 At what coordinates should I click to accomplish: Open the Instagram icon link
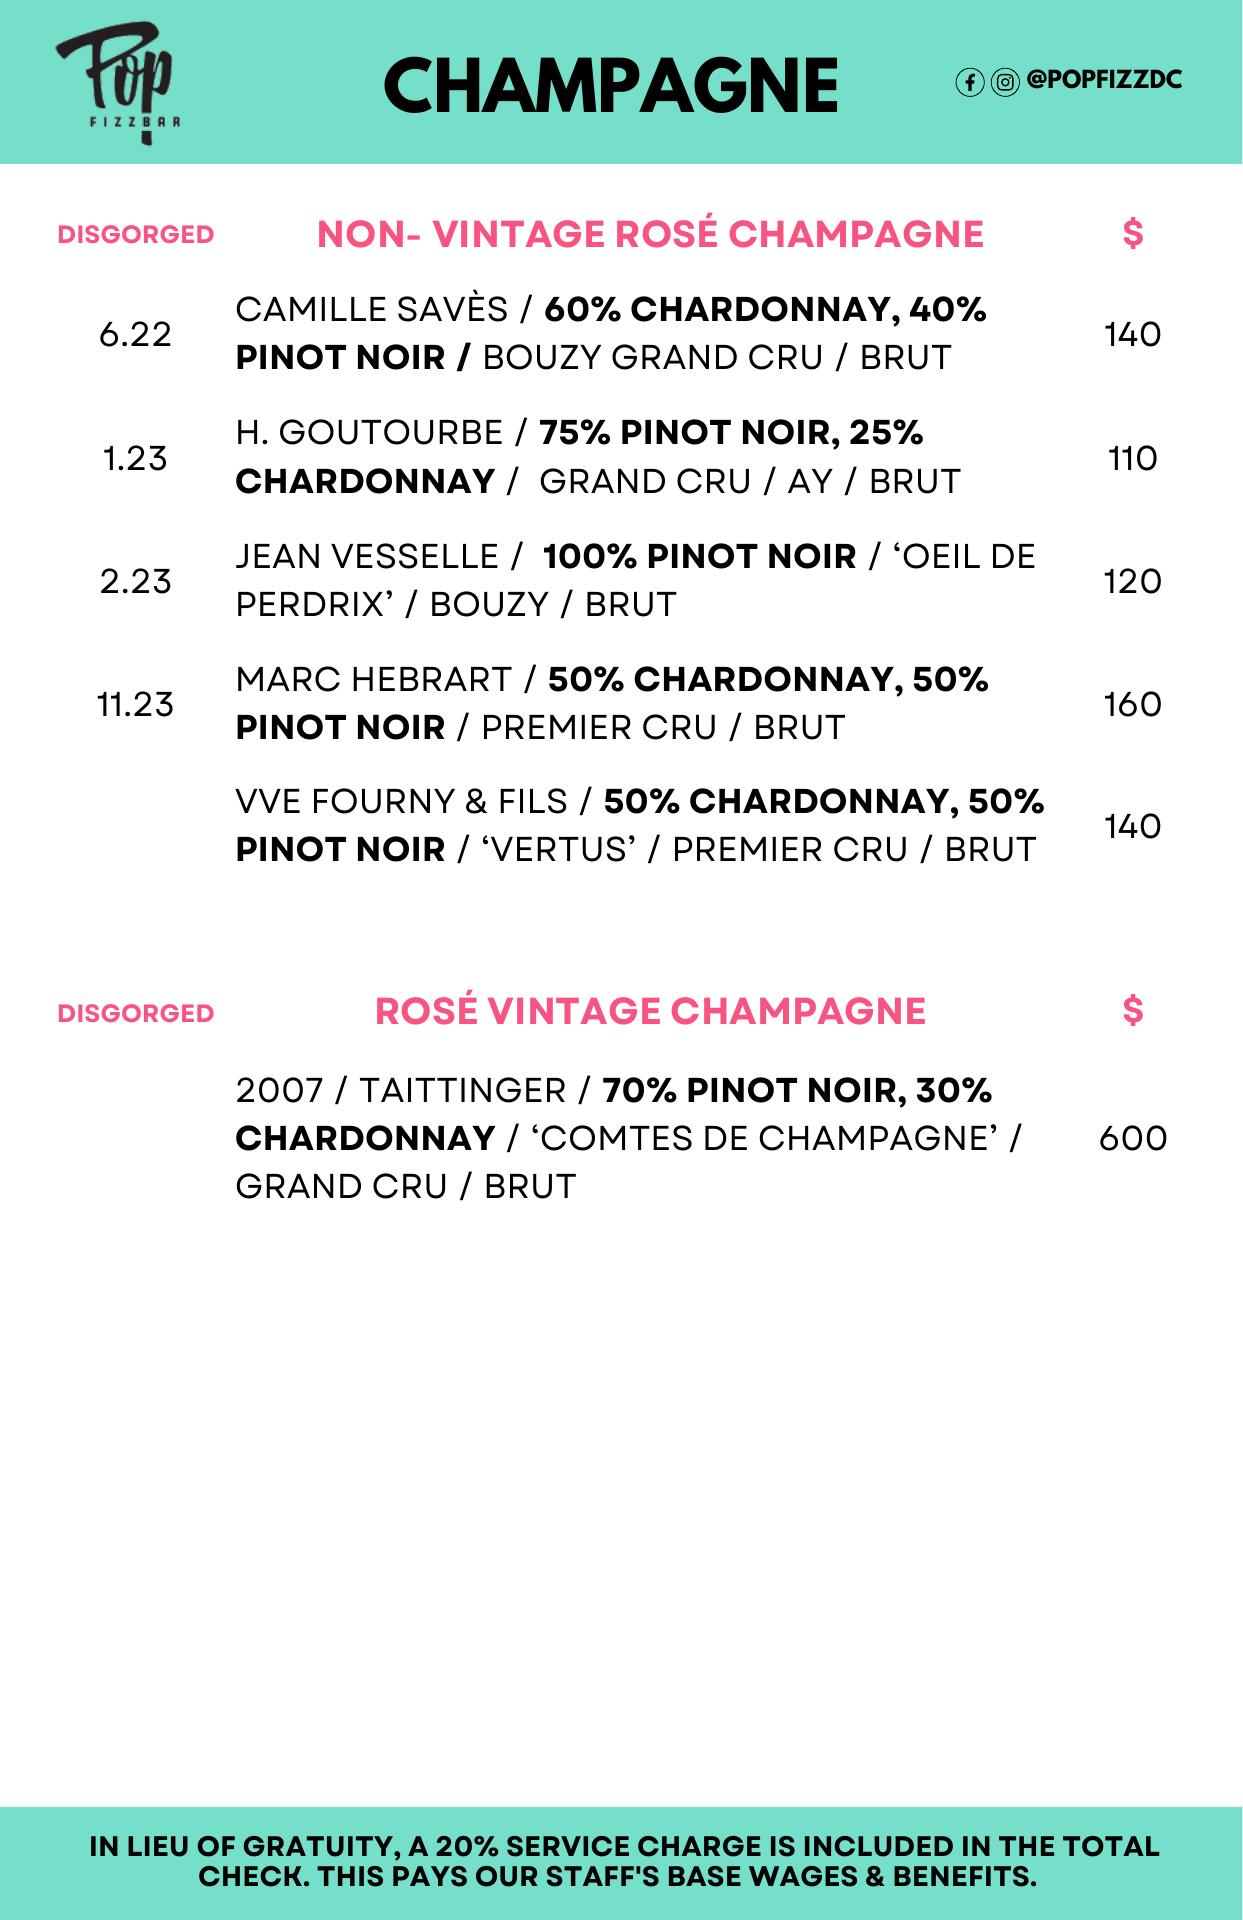(x=1005, y=82)
